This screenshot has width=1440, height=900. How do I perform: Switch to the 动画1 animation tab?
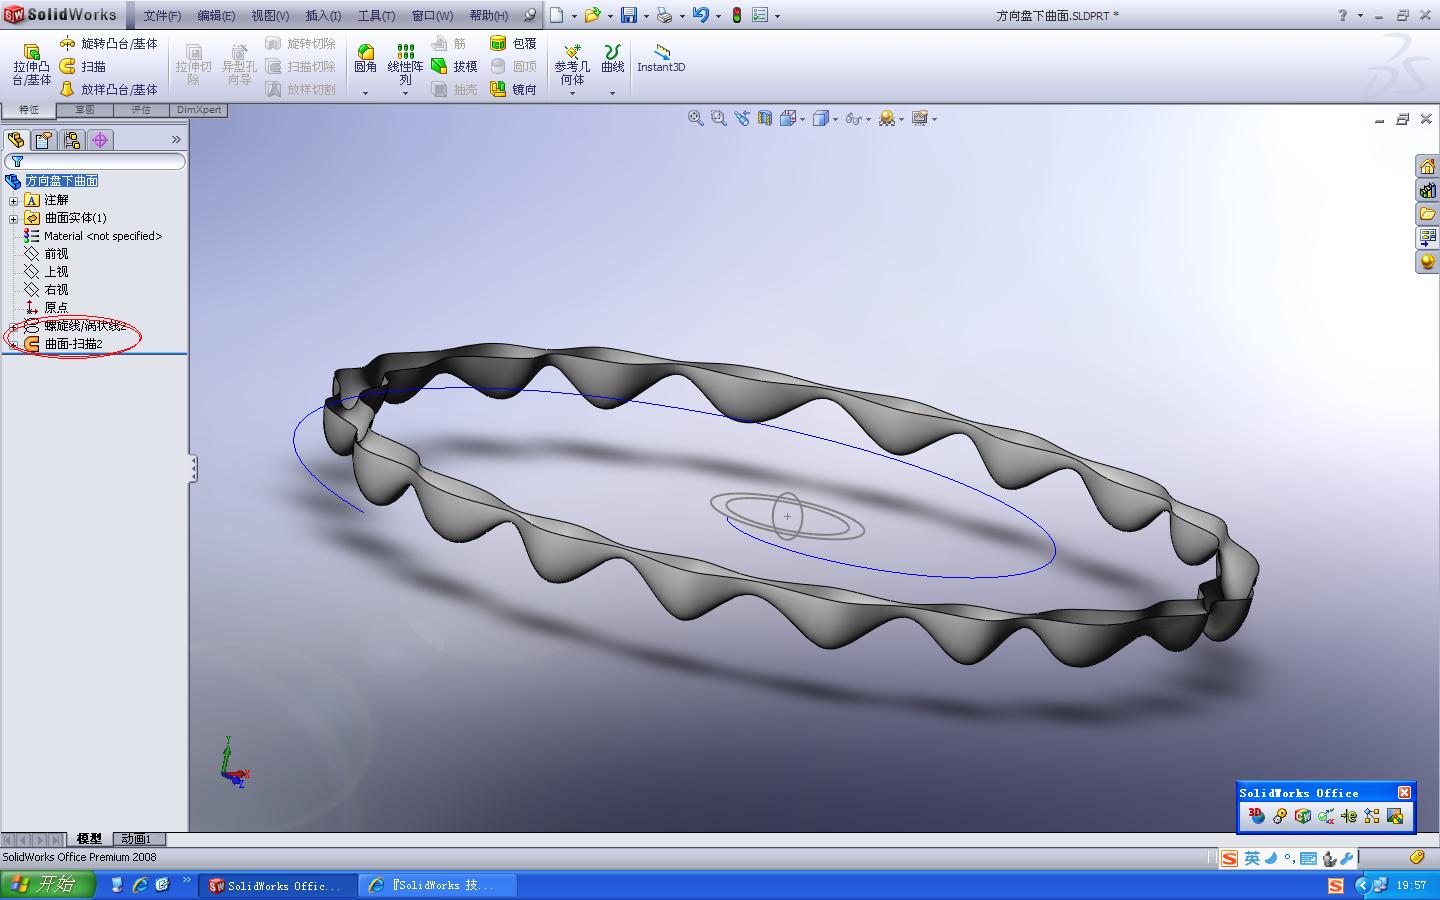point(137,839)
